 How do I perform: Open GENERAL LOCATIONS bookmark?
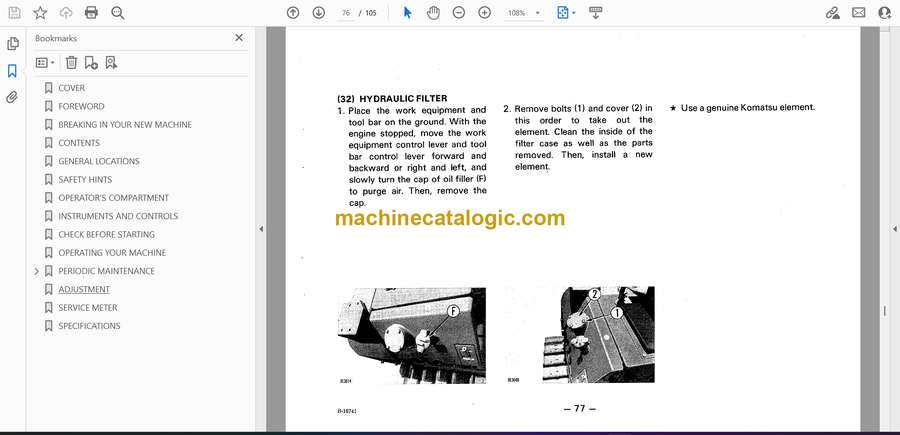99,161
